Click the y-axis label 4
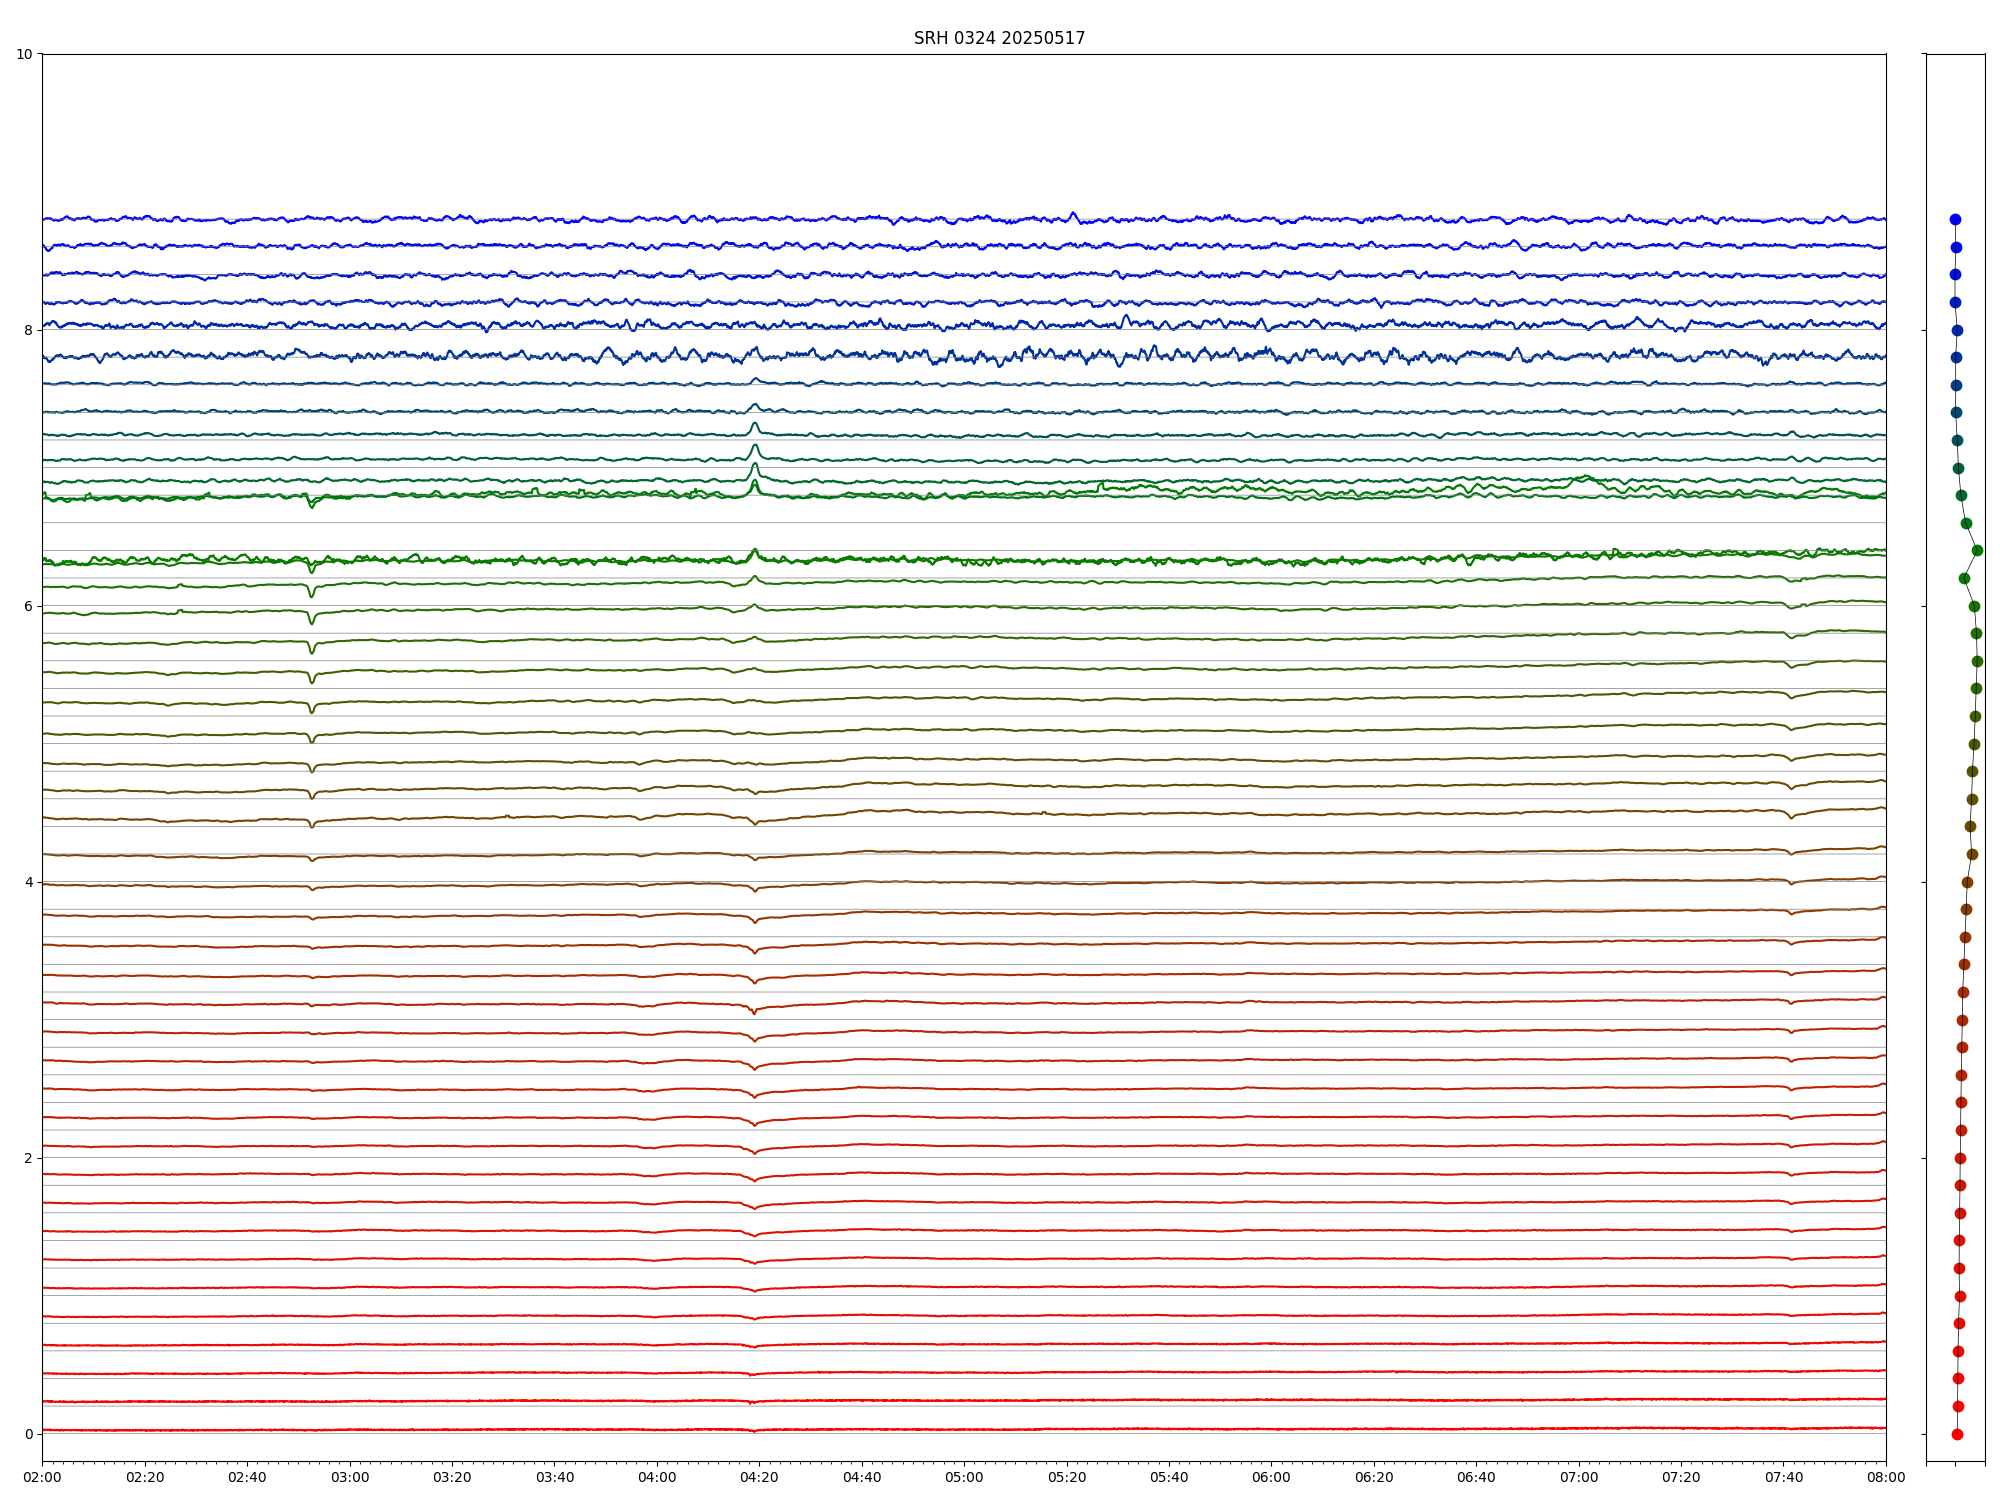The image size is (2000, 1500). pos(28,882)
